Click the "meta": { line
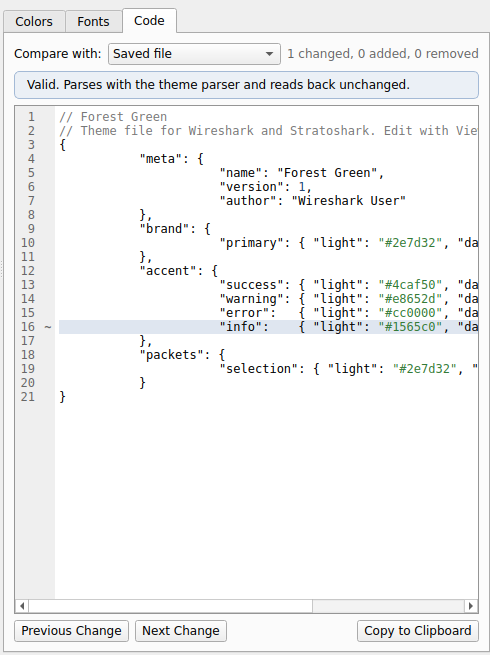The width and height of the screenshot is (490, 655). pos(171,159)
